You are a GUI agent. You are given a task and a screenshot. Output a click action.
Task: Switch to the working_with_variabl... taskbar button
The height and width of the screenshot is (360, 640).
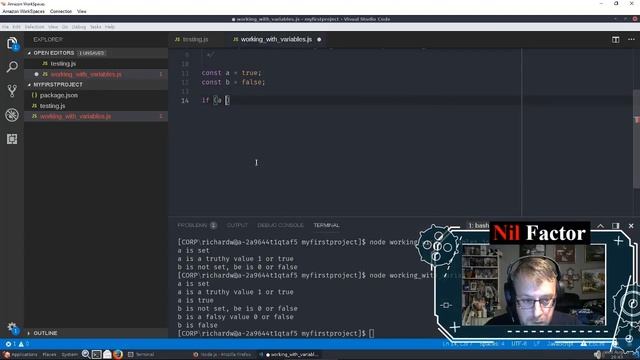[x=289, y=355]
